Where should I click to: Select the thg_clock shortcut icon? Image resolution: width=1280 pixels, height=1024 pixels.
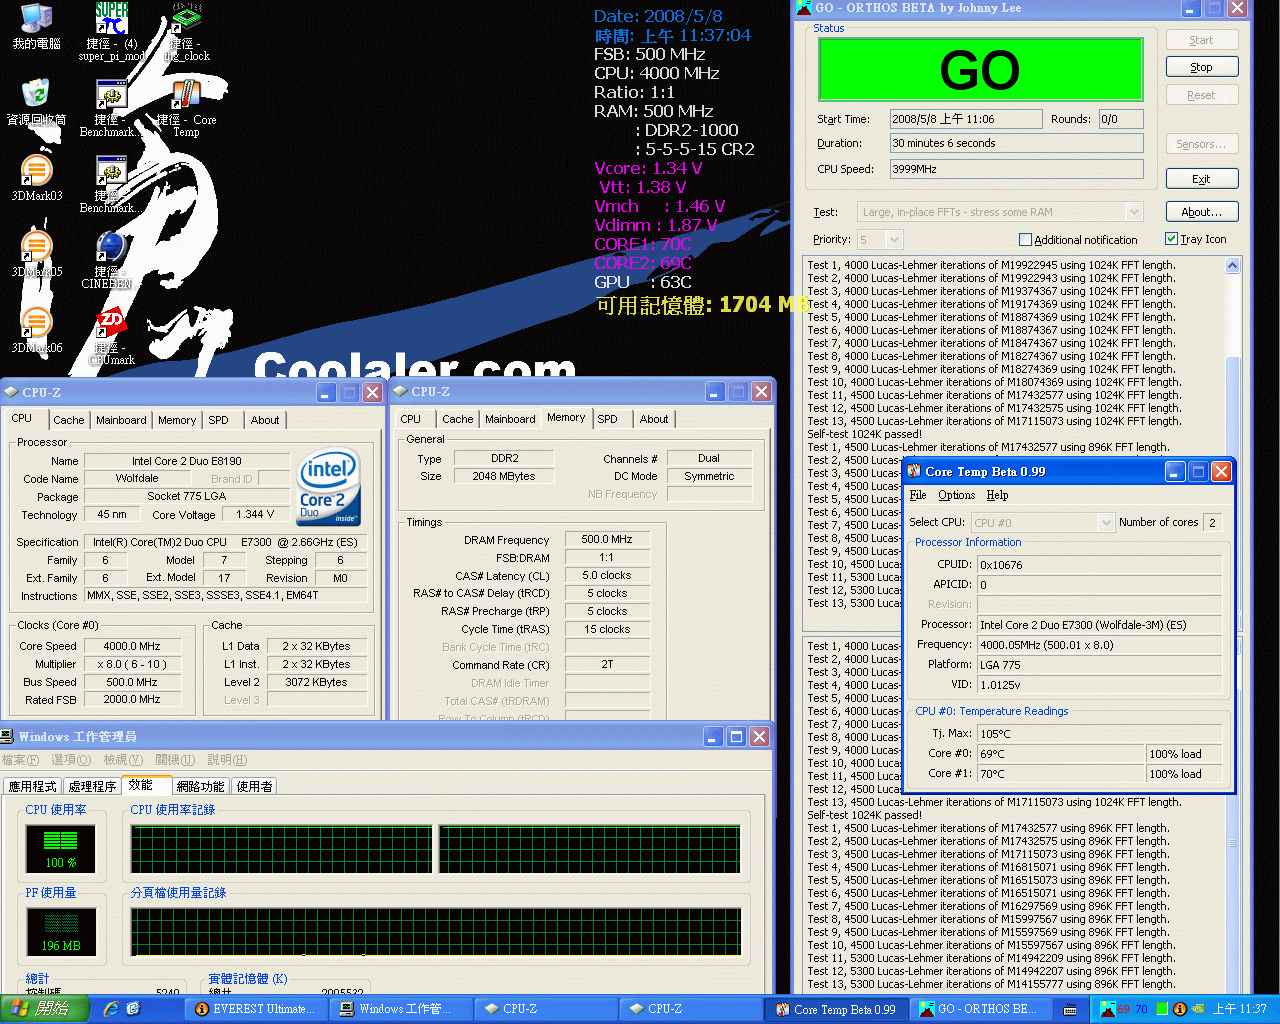[186, 18]
